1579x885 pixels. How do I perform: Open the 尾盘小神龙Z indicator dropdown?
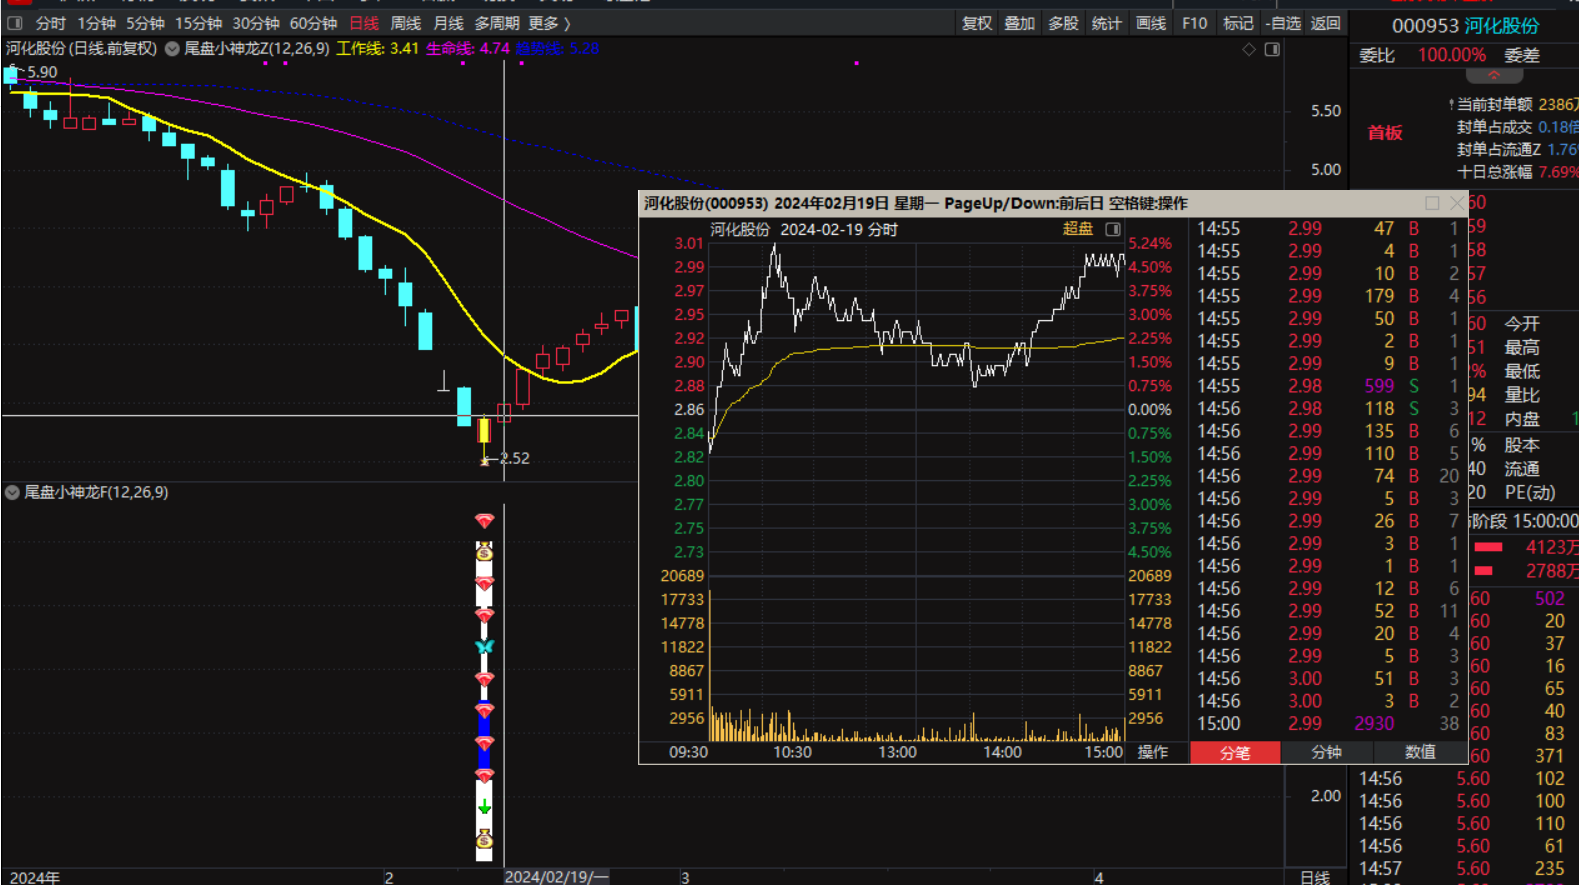click(x=172, y=48)
